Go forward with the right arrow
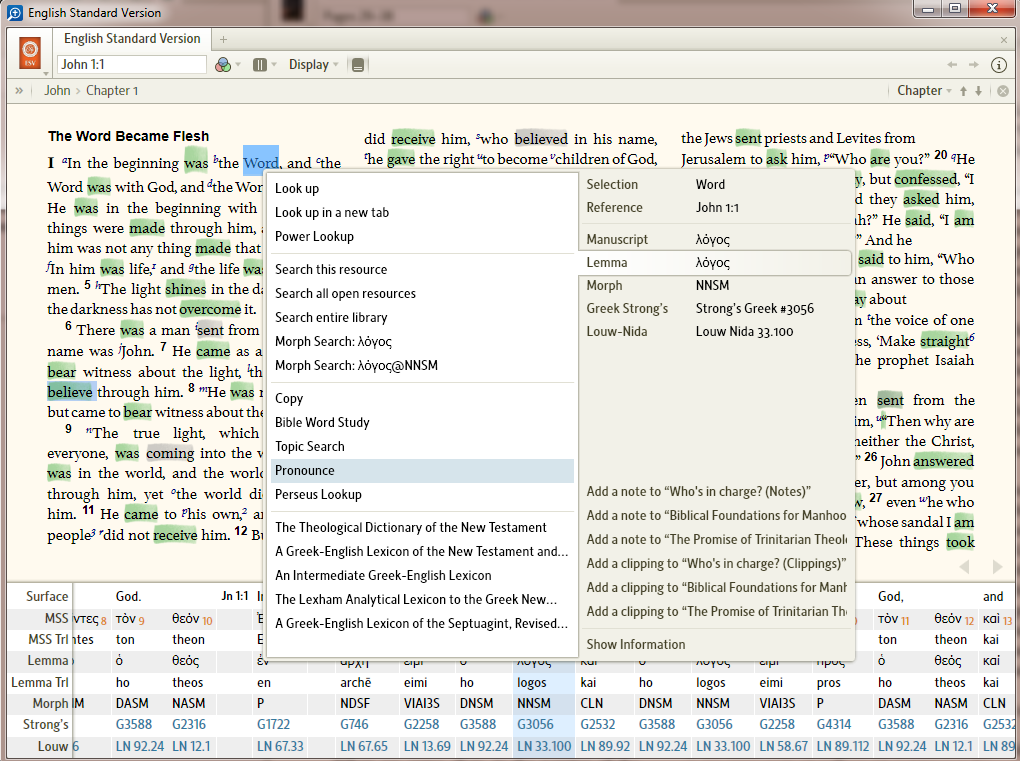Viewport: 1020px width, 761px height. [974, 64]
